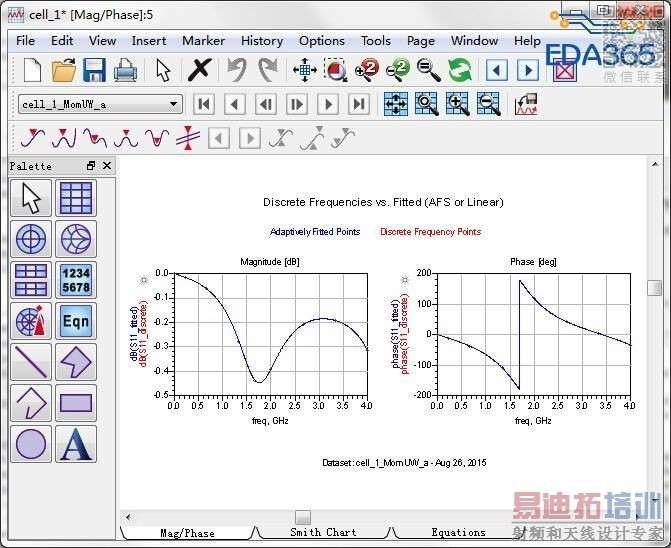Go to next page blue arrow
The height and width of the screenshot is (548, 671).
(x=528, y=70)
